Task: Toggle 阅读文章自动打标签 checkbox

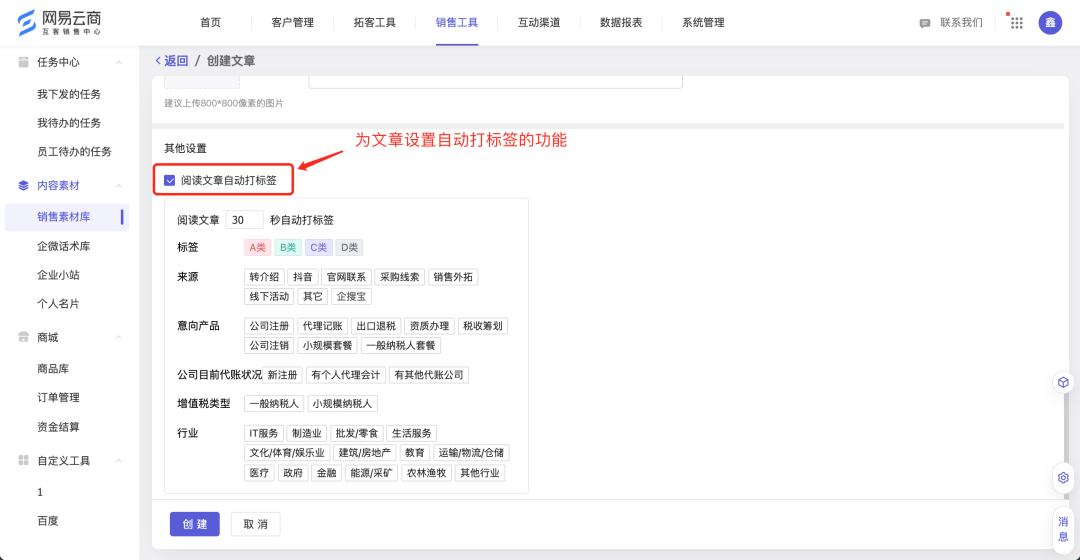Action: 169,180
